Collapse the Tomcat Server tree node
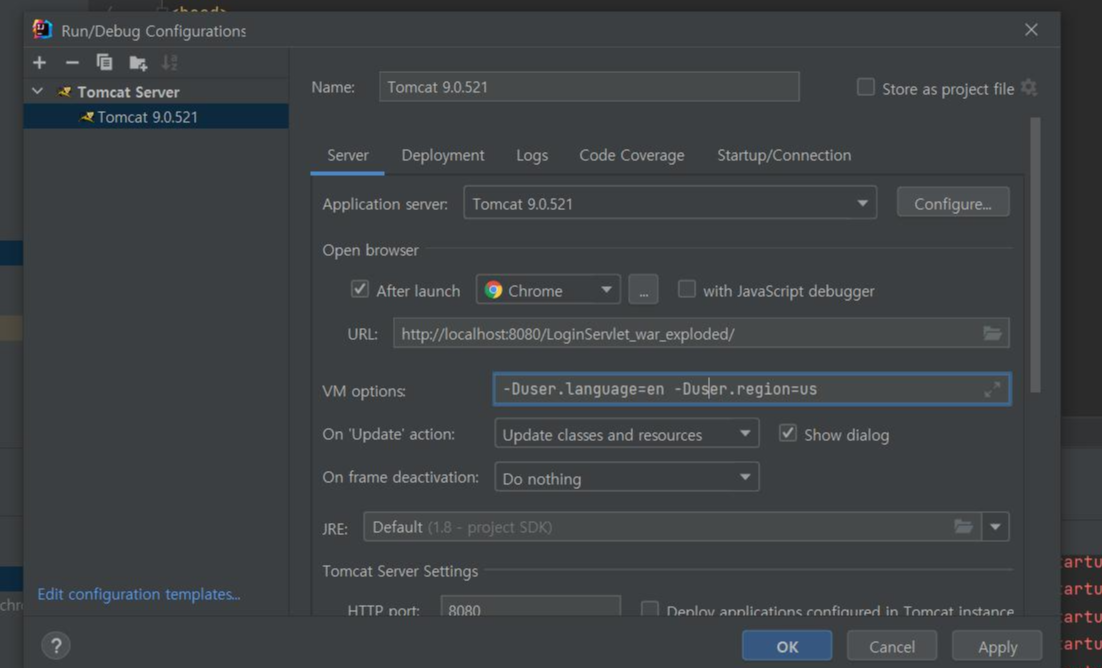Image resolution: width=1102 pixels, height=668 pixels. [38, 91]
